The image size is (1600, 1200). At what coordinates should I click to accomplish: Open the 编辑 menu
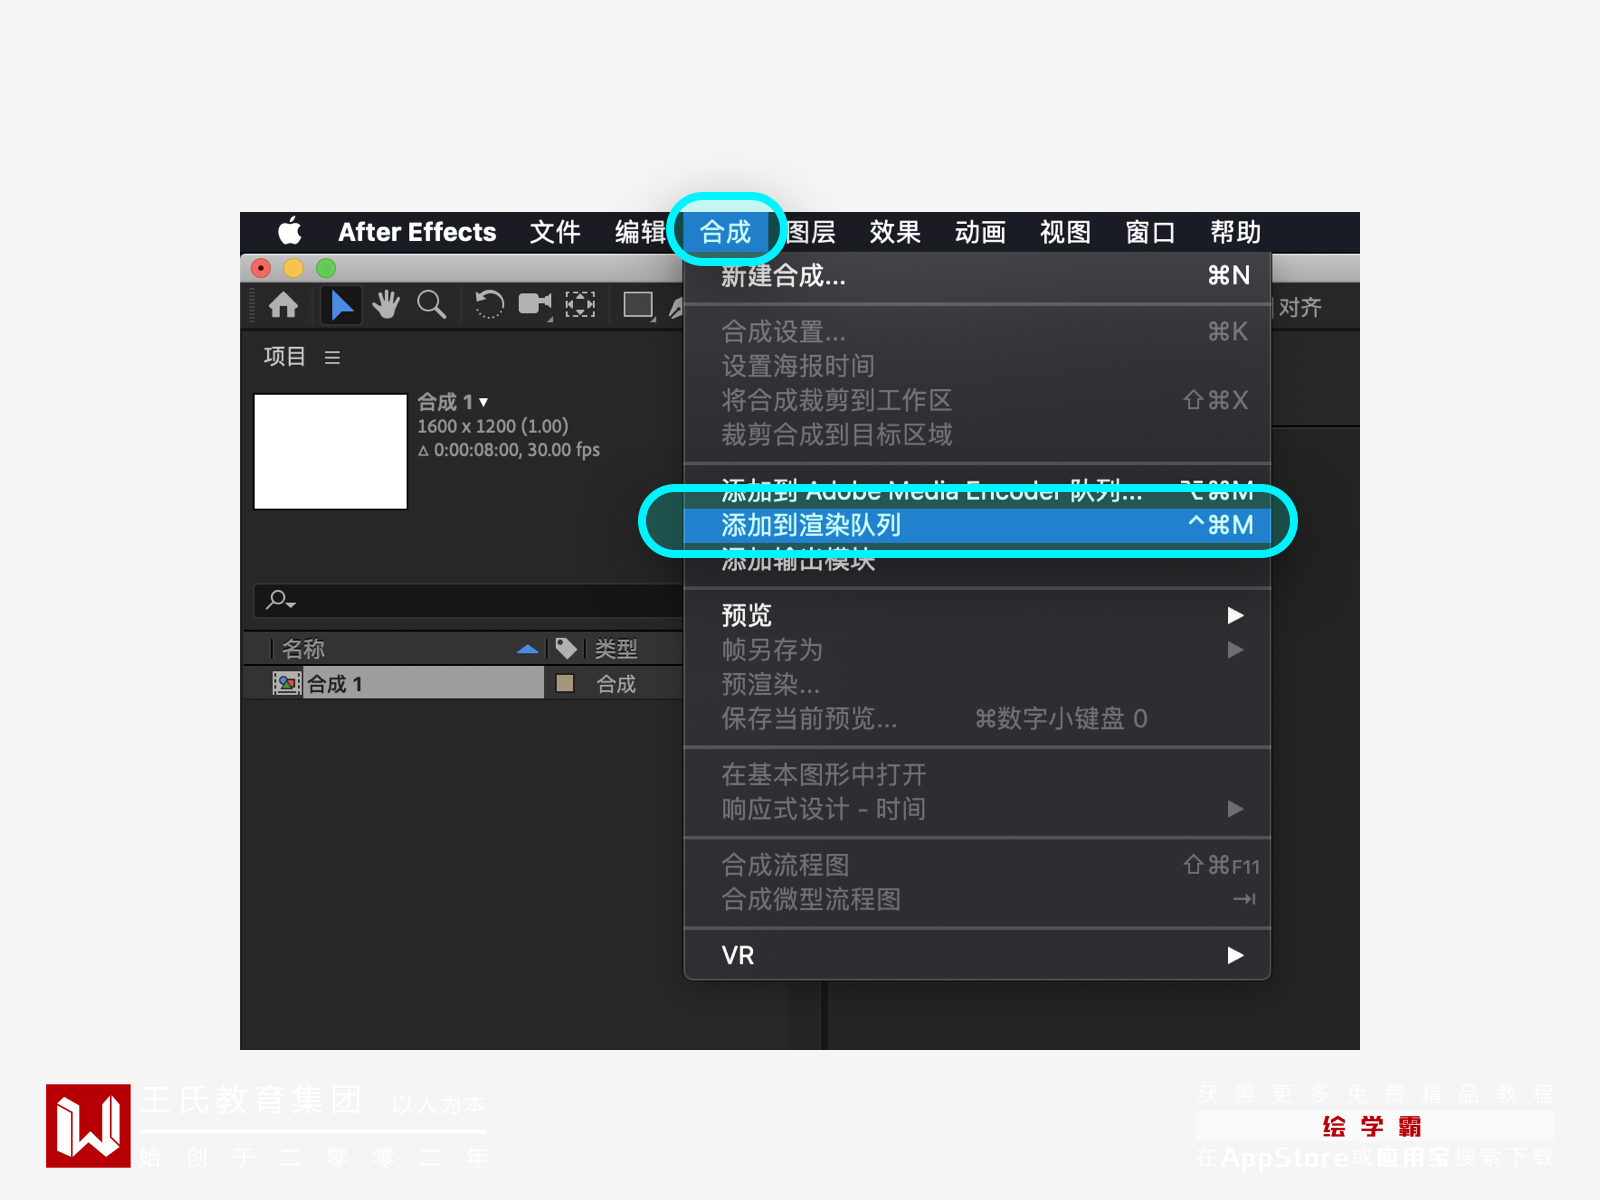[x=640, y=232]
